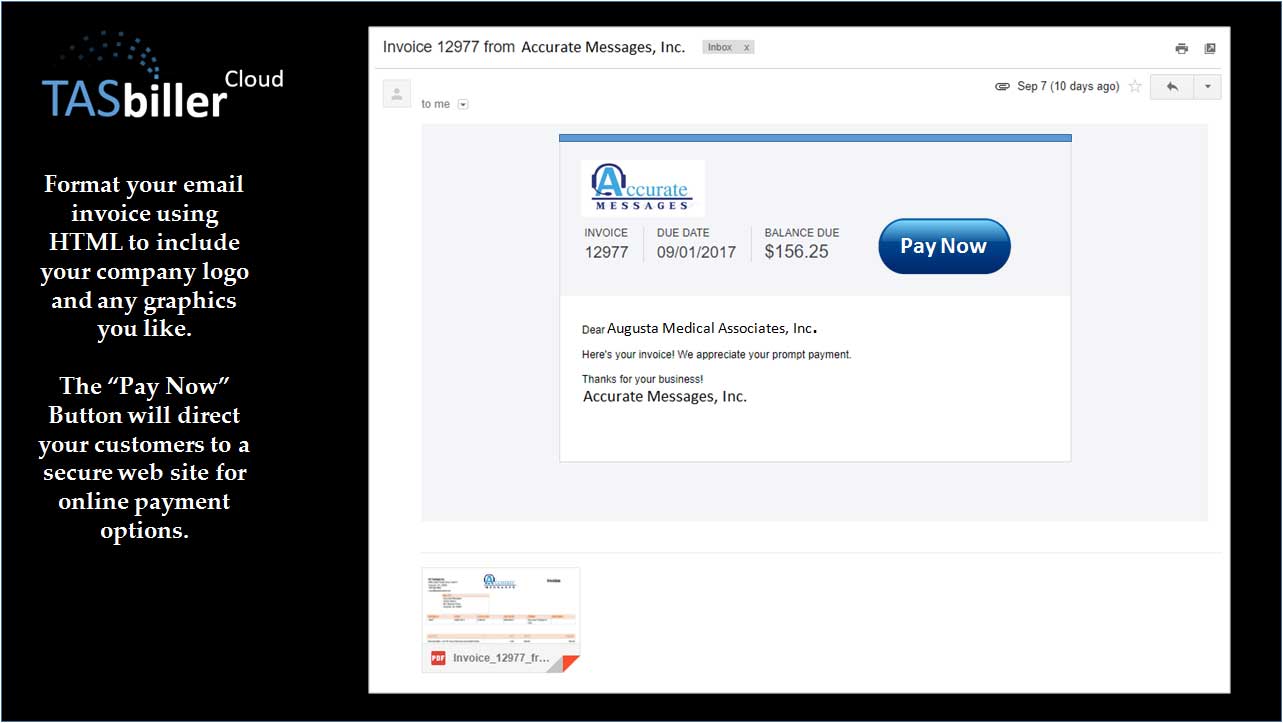The image size is (1283, 723).
Task: Click the Accurate Messages logo
Action: tap(643, 188)
